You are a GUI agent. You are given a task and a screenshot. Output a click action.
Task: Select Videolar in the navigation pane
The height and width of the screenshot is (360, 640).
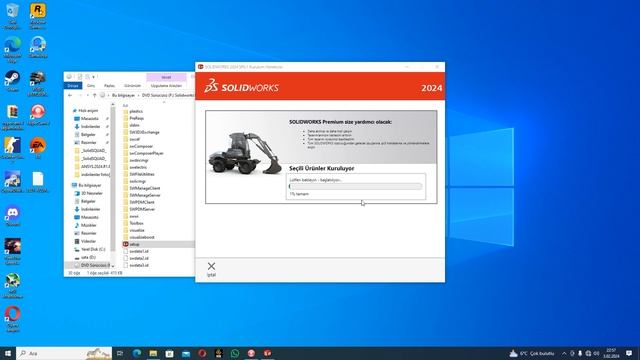(88, 241)
